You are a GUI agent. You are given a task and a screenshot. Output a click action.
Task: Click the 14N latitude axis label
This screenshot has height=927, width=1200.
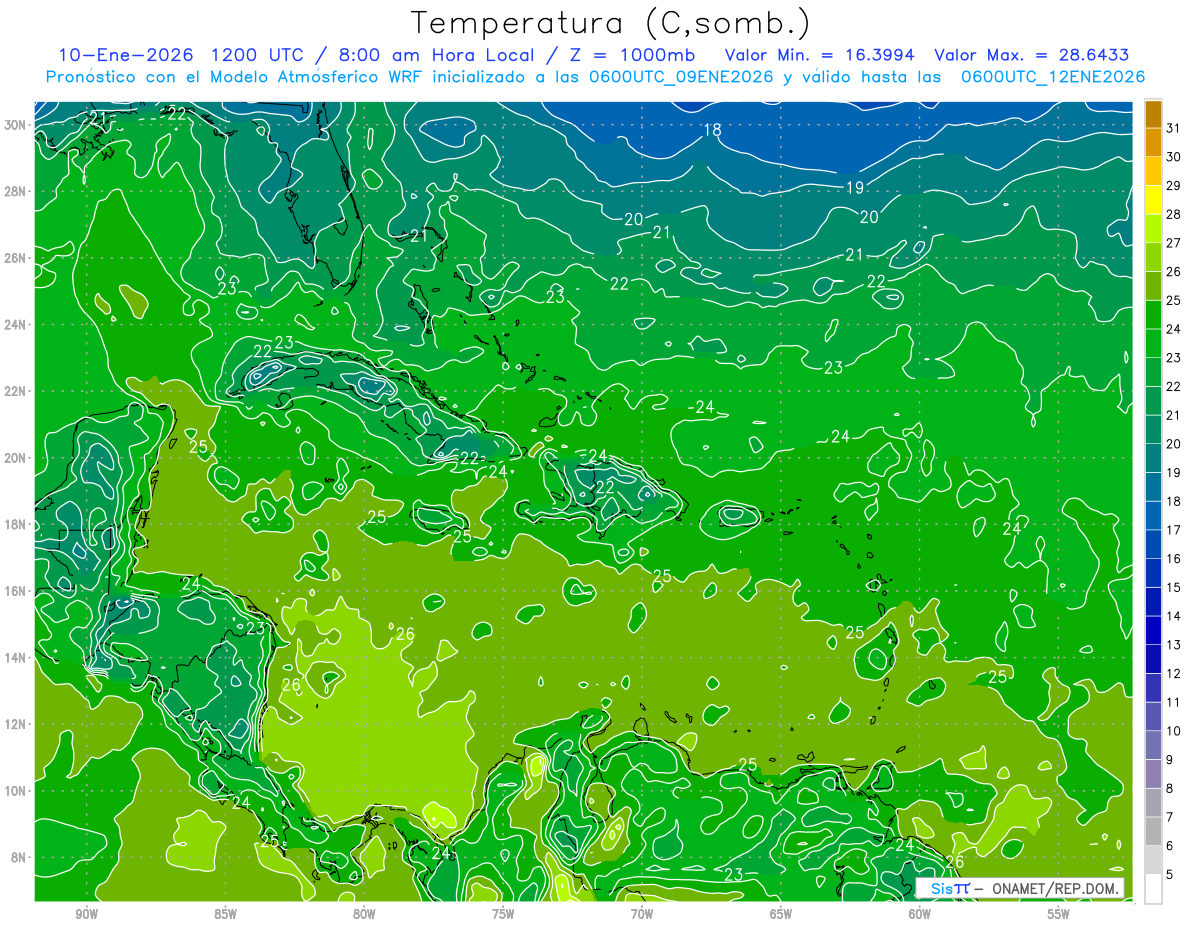point(15,658)
